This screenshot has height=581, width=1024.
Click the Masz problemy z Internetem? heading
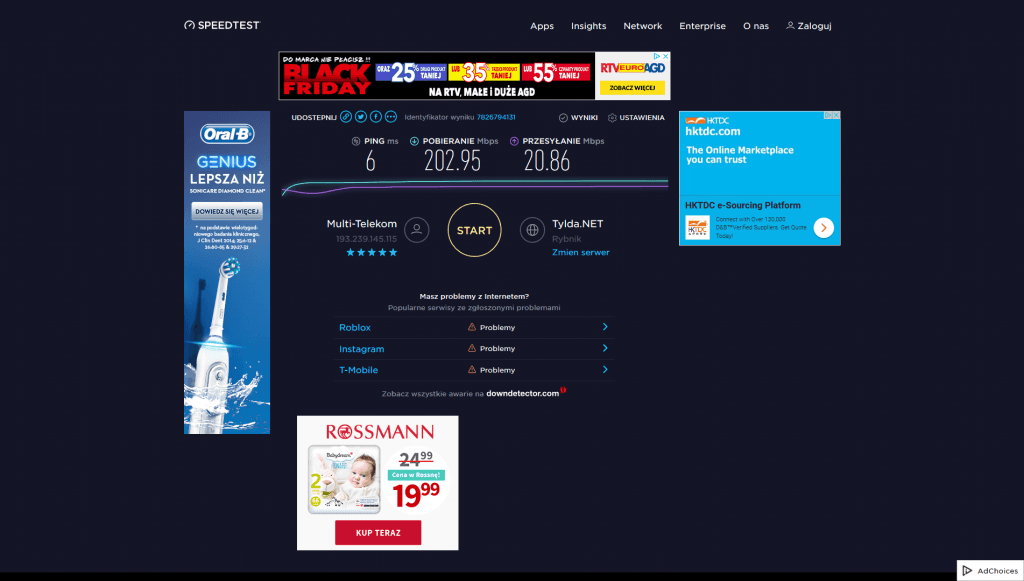tap(474, 296)
